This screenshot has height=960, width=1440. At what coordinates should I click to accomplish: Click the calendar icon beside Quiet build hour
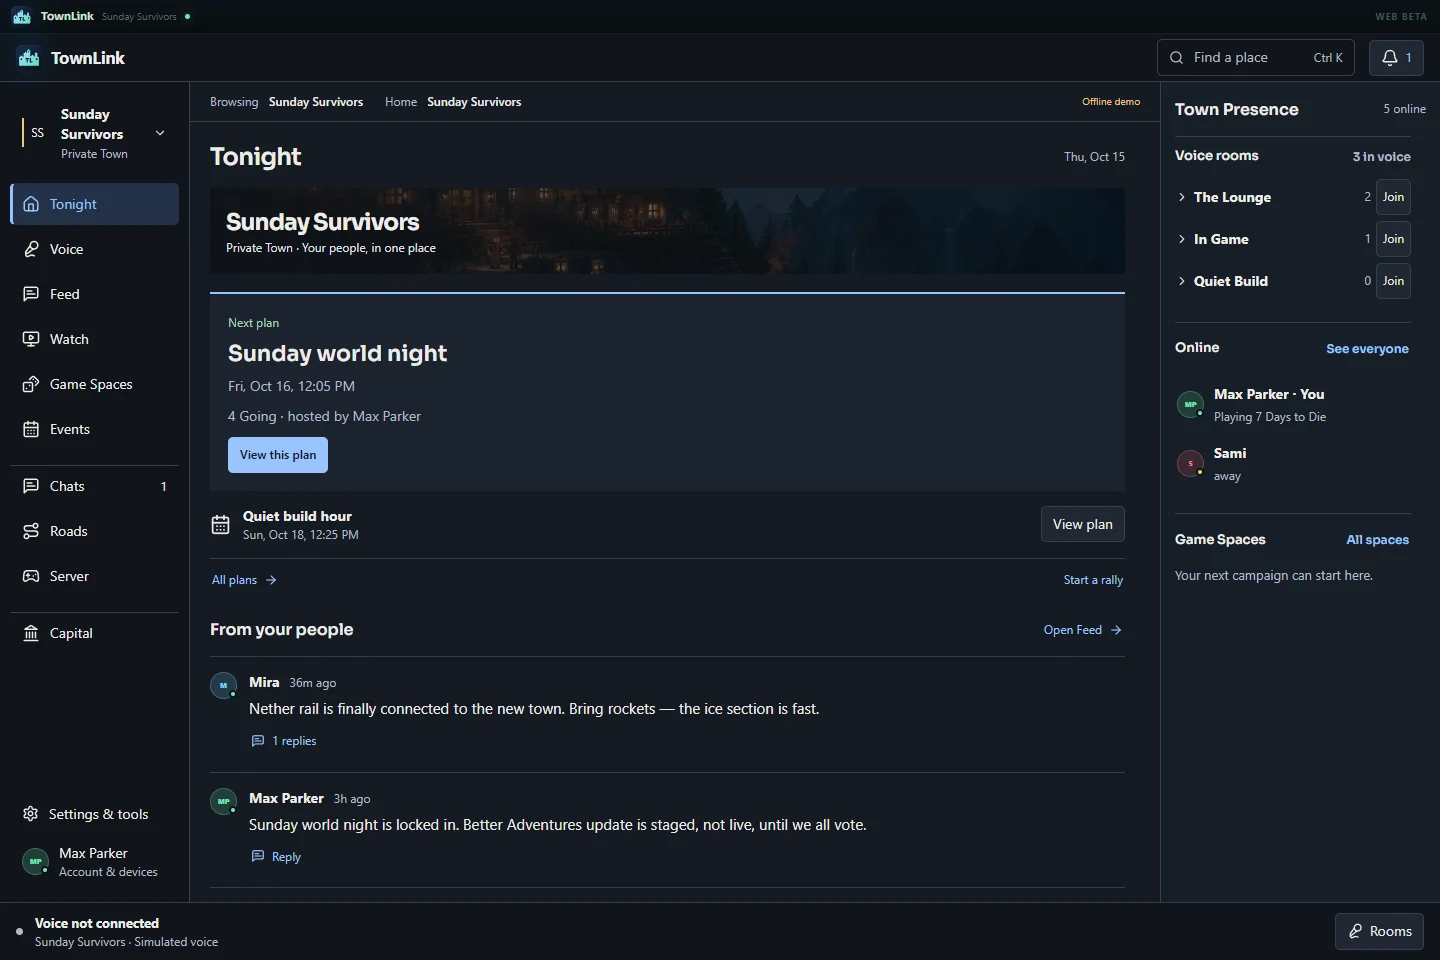pos(221,525)
